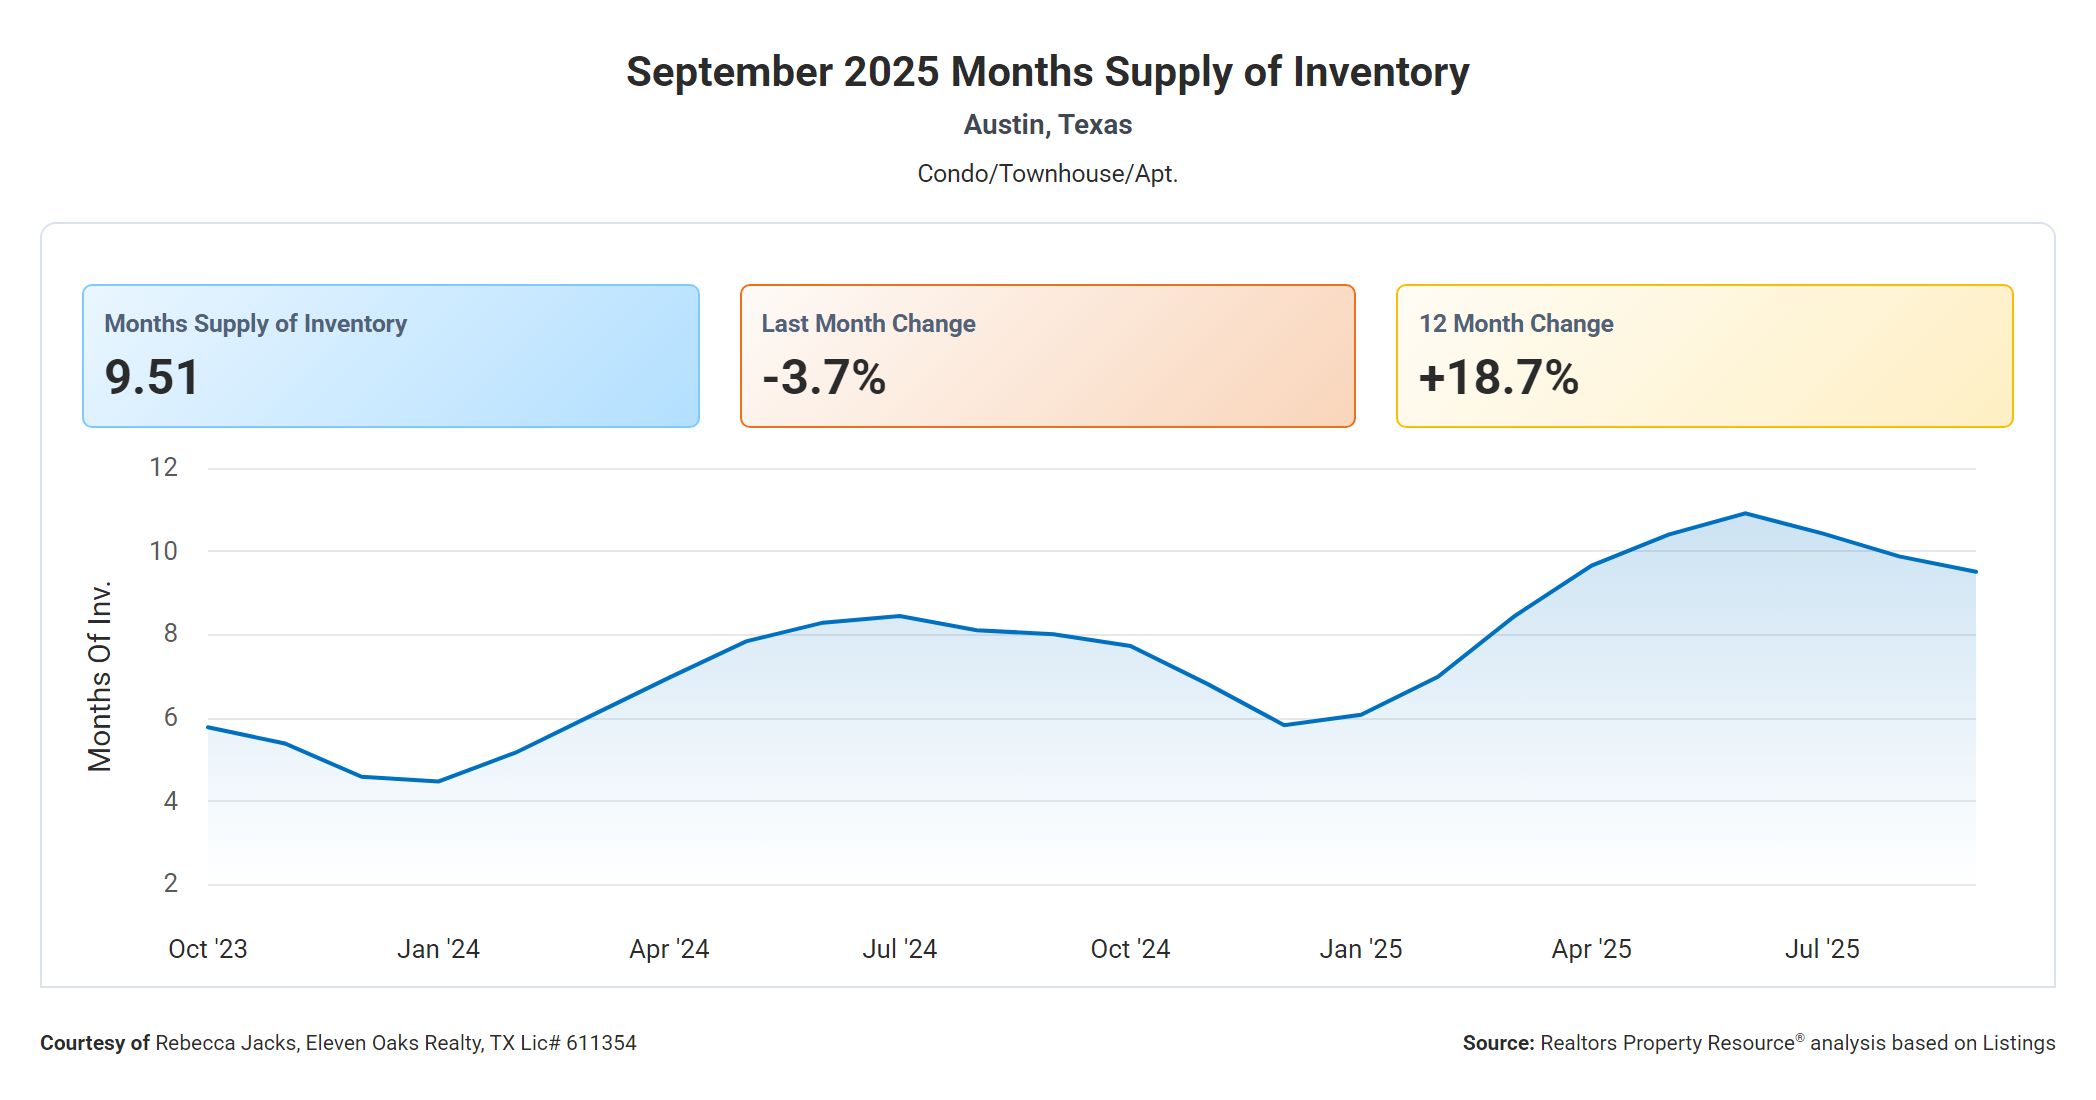Click the Austin, Texas subtitle

[1047, 125]
